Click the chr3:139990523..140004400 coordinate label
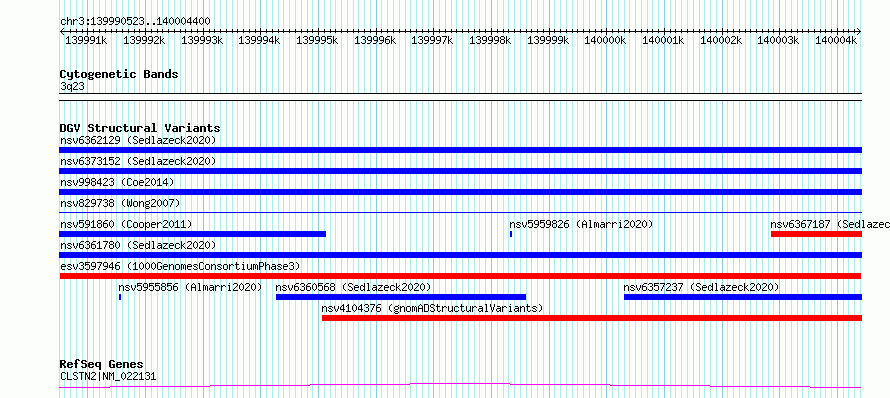Viewport: 890px width, 398px height. click(x=135, y=22)
